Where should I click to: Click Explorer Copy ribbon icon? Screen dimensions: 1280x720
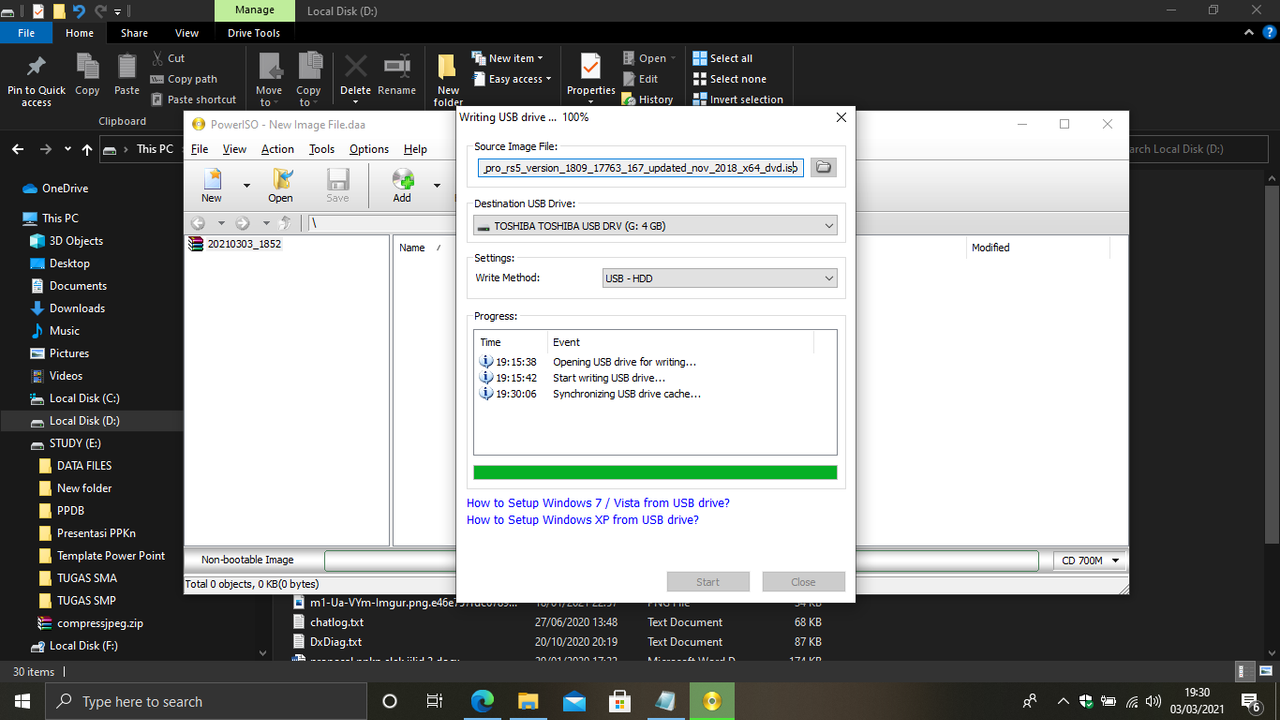coord(87,74)
